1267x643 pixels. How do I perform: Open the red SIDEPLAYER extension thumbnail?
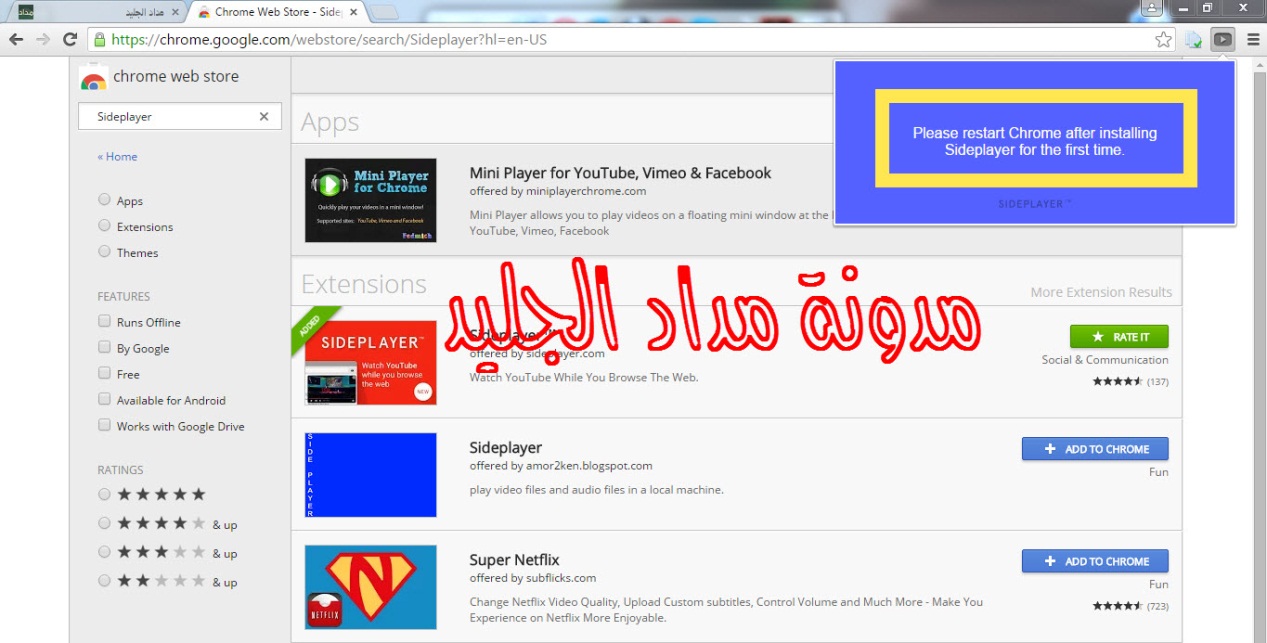[x=371, y=362]
